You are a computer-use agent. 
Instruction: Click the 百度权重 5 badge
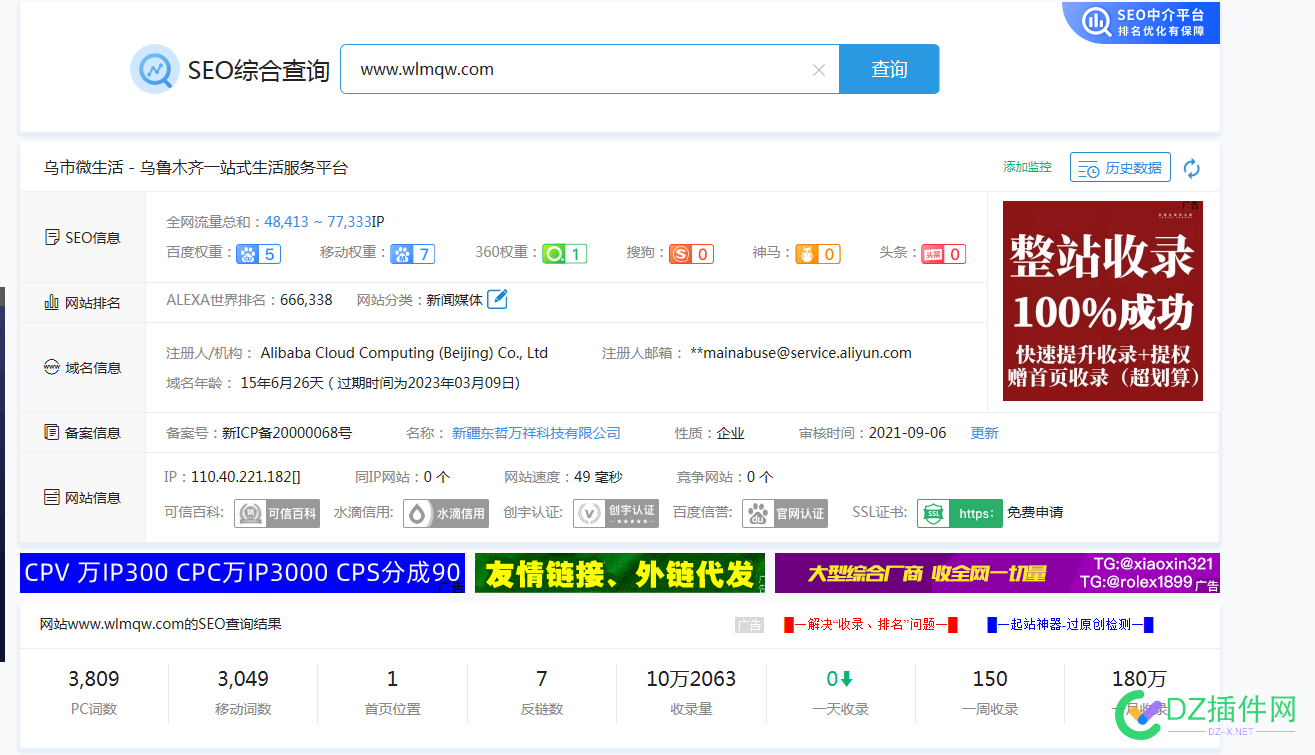click(258, 254)
